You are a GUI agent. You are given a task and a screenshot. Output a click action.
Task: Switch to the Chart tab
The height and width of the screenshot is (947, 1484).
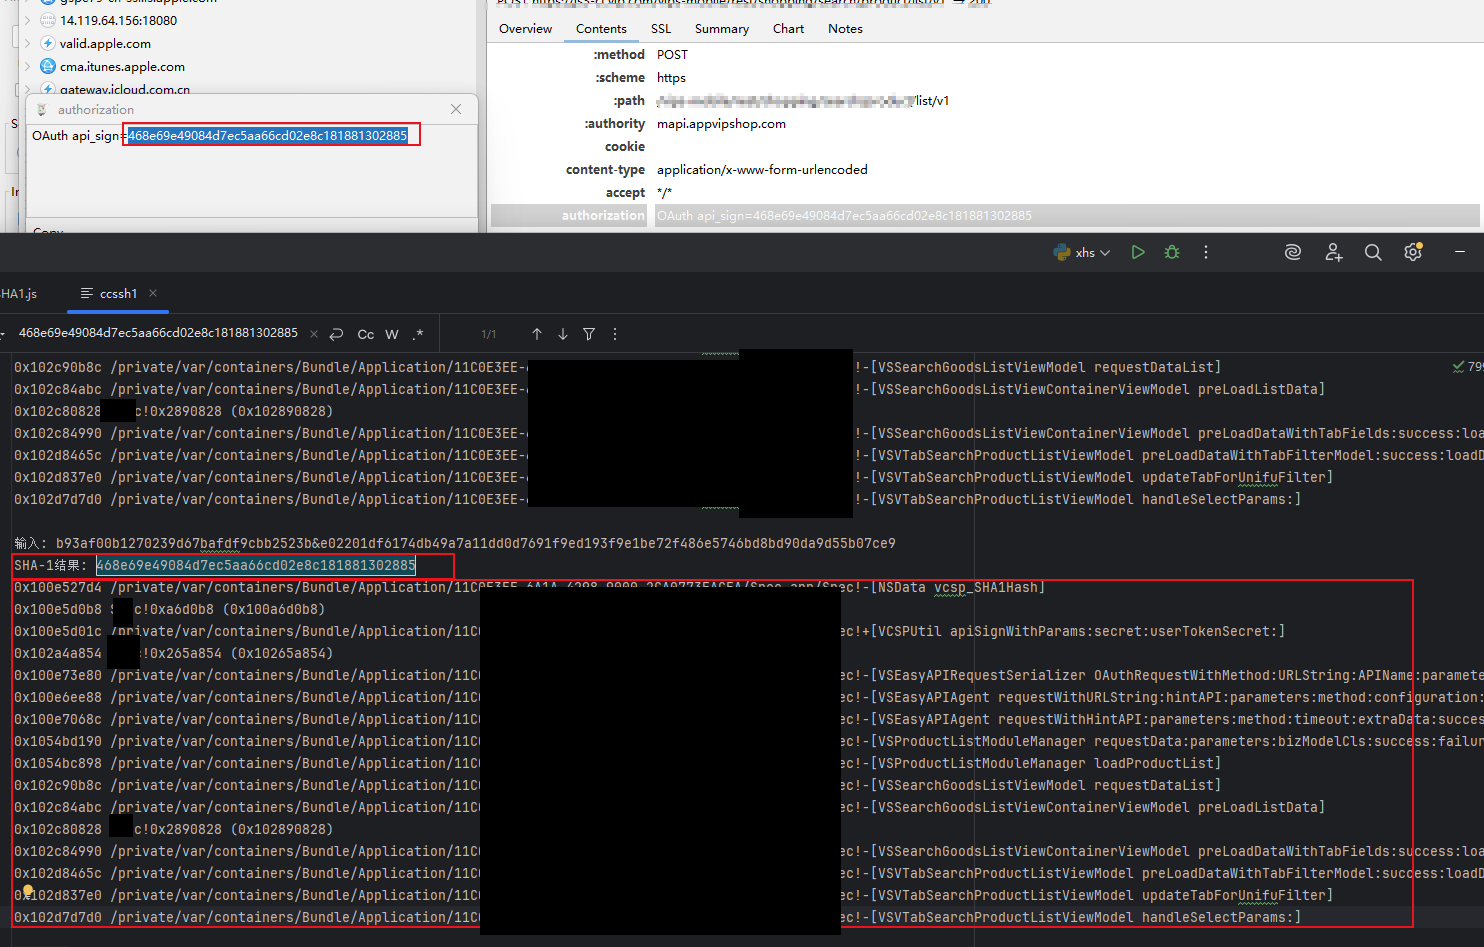pyautogui.click(x=788, y=29)
